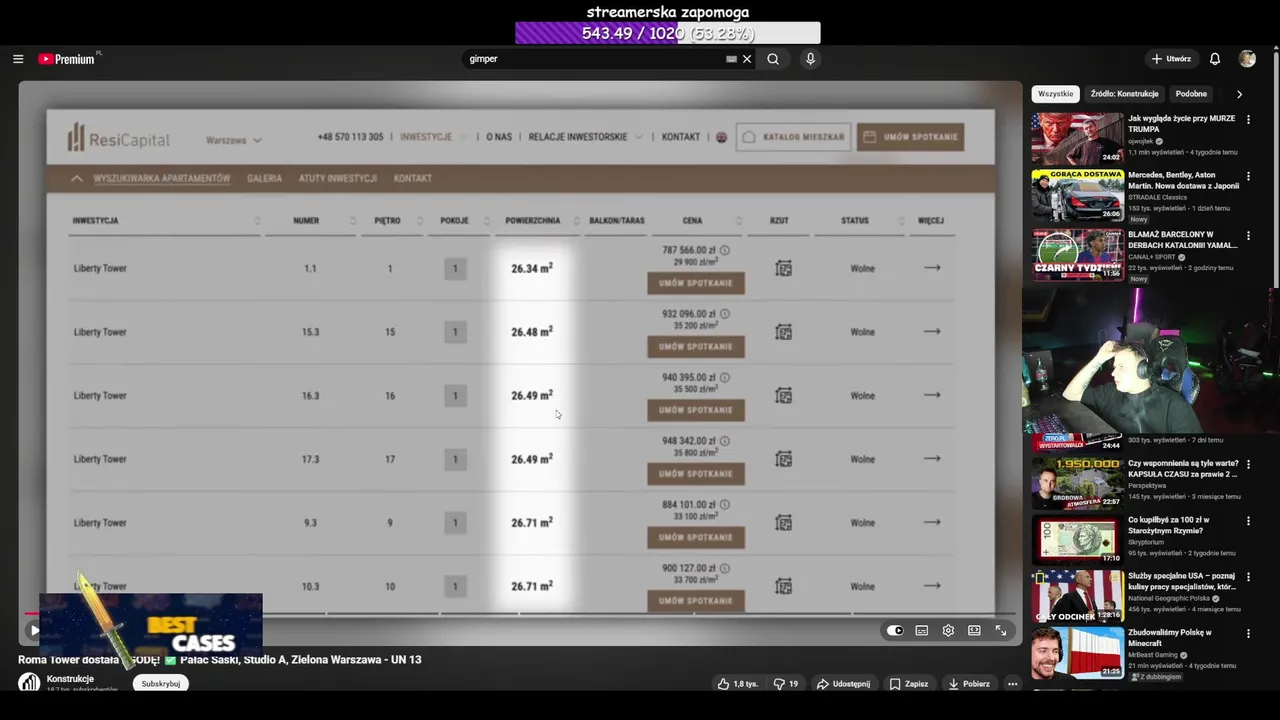Image resolution: width=1280 pixels, height=720 pixels.
Task: Switch player to theater mode
Action: point(974,630)
